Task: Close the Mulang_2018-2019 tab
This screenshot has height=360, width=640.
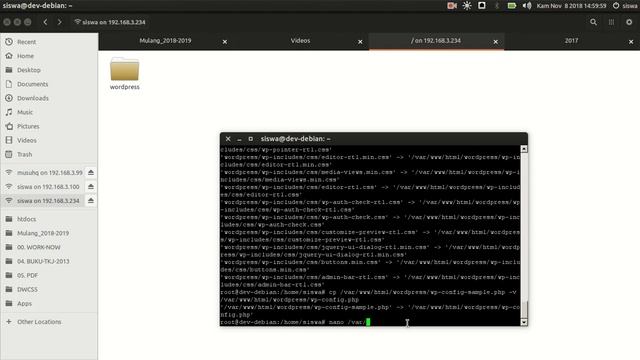Action: tap(225, 42)
